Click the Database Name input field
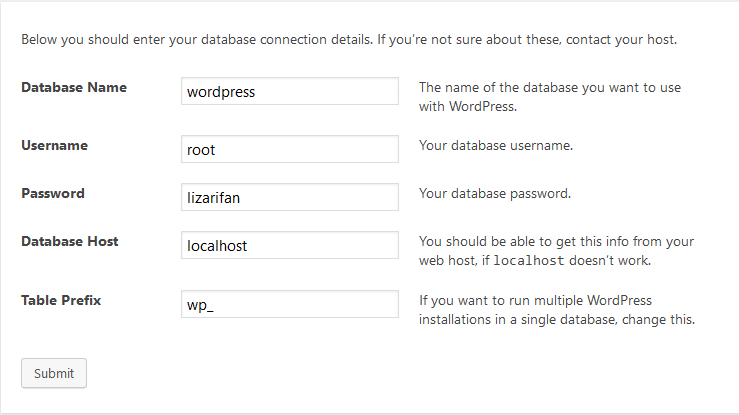This screenshot has width=739, height=415. (x=290, y=92)
